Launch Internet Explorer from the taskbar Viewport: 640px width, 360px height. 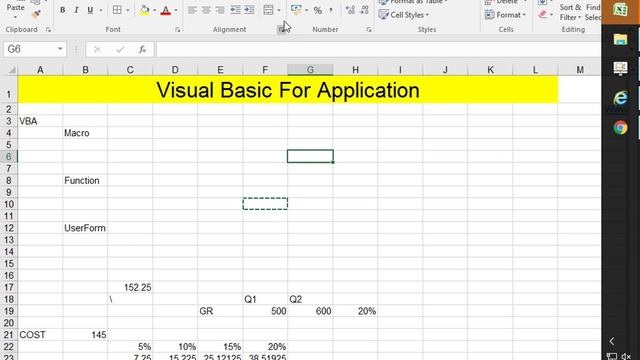620,98
